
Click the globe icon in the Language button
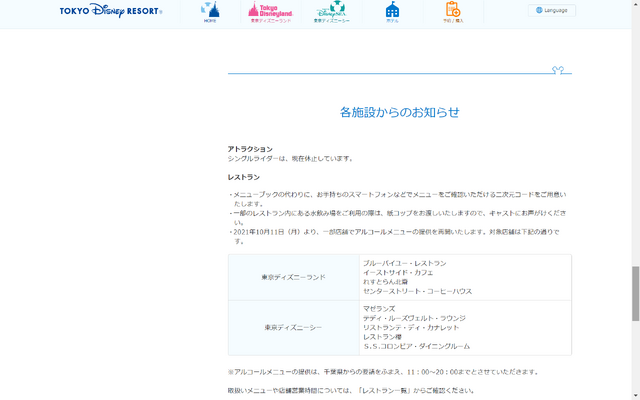[x=539, y=10]
